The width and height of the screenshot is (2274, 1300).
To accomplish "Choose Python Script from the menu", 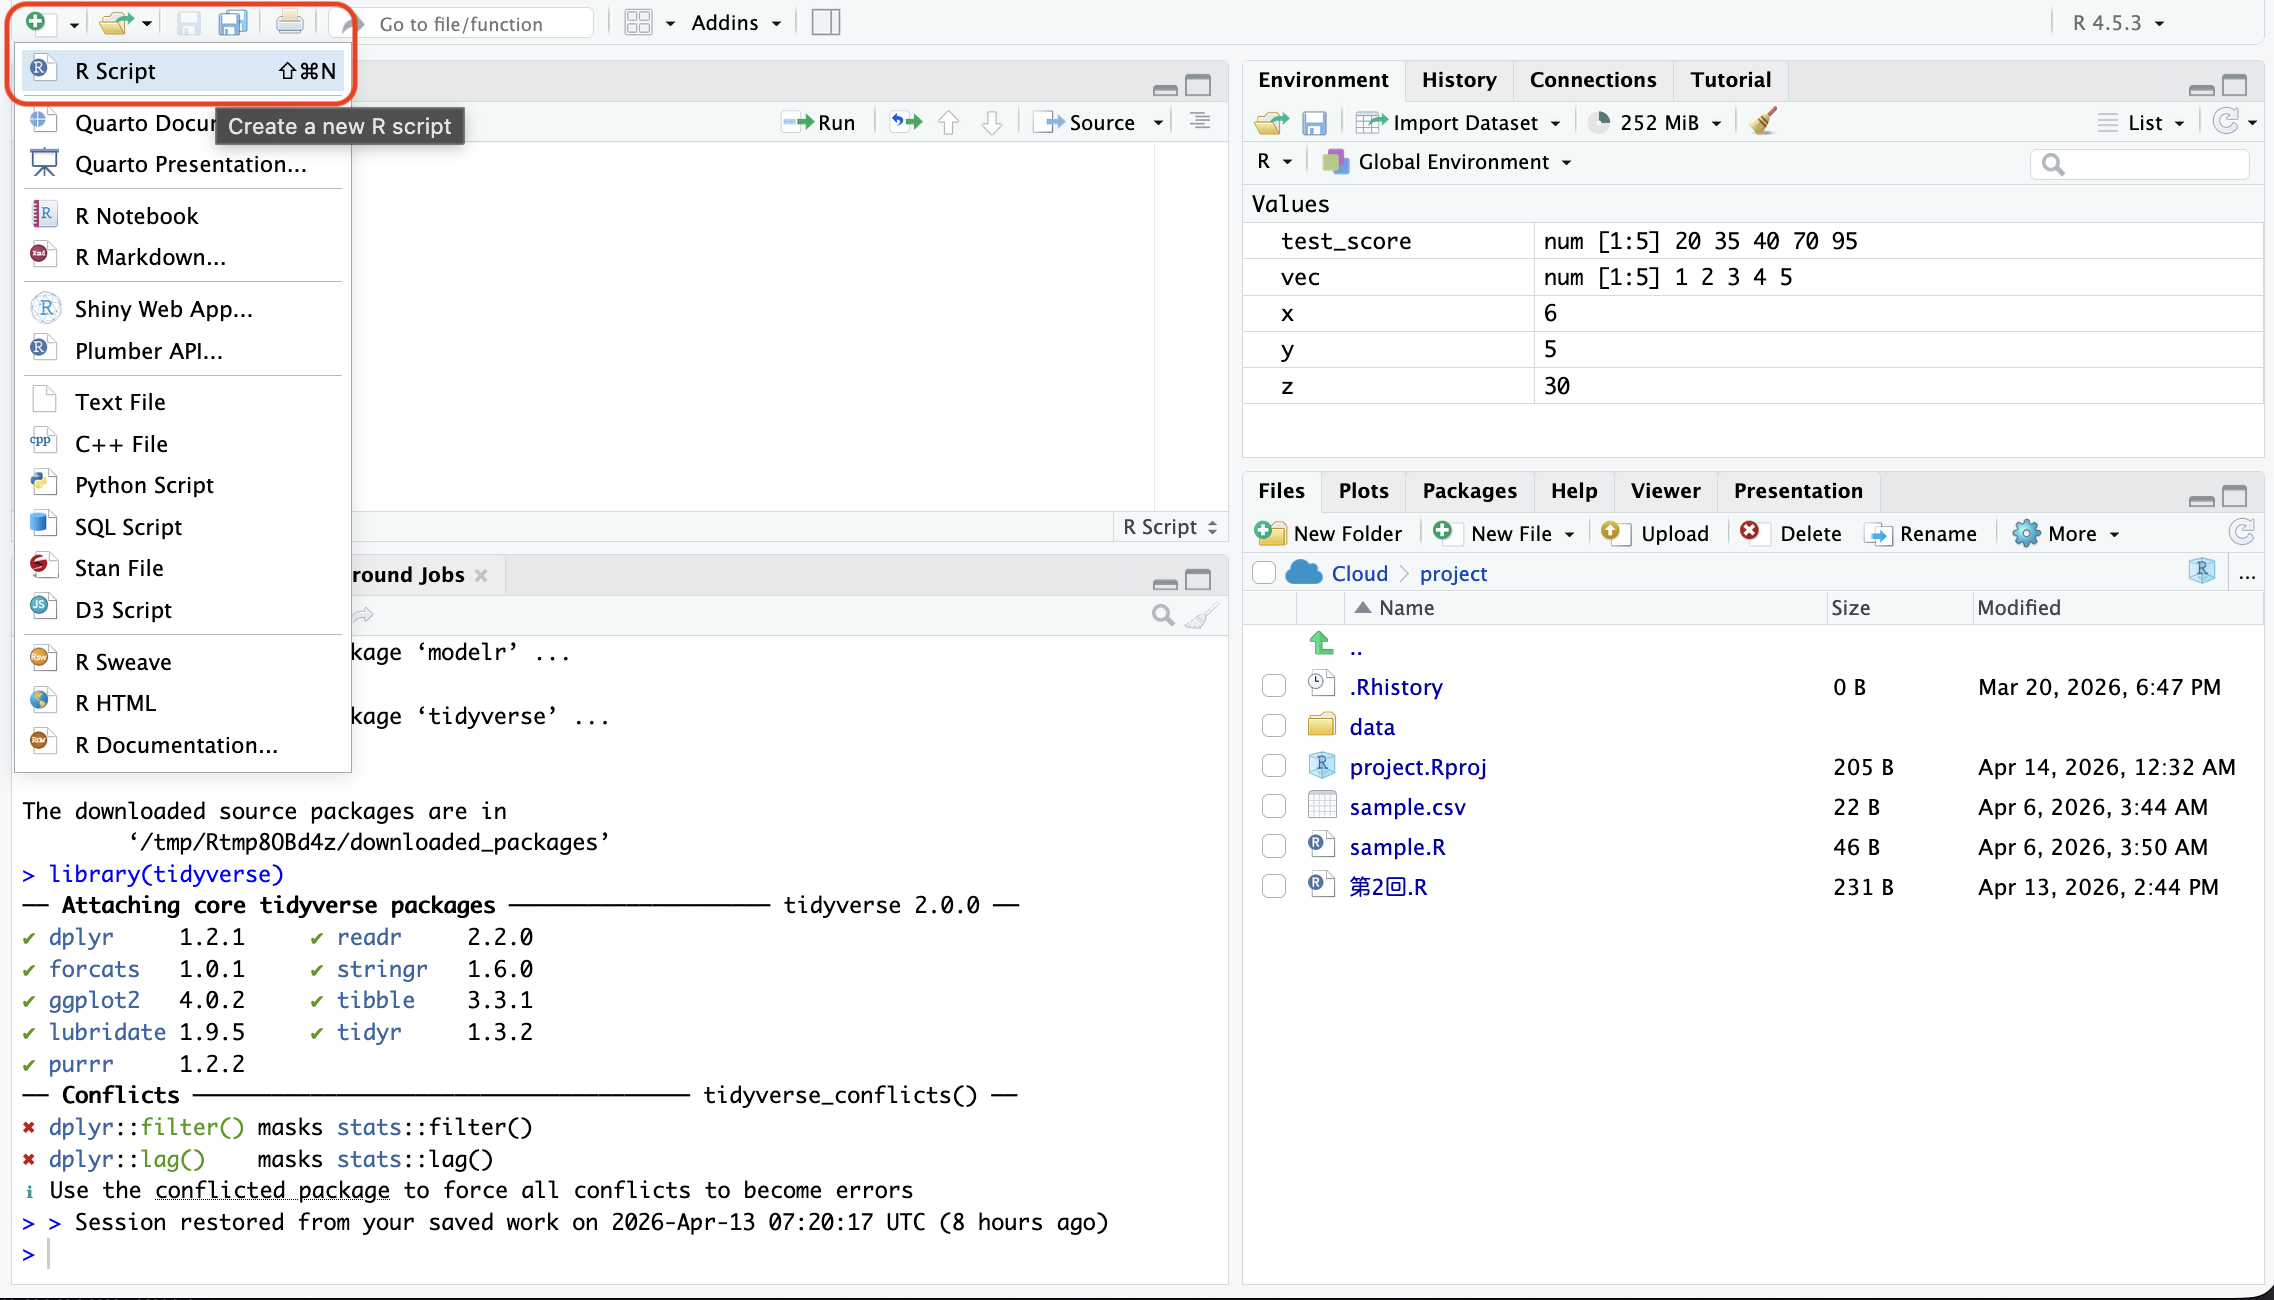I will pyautogui.click(x=144, y=485).
